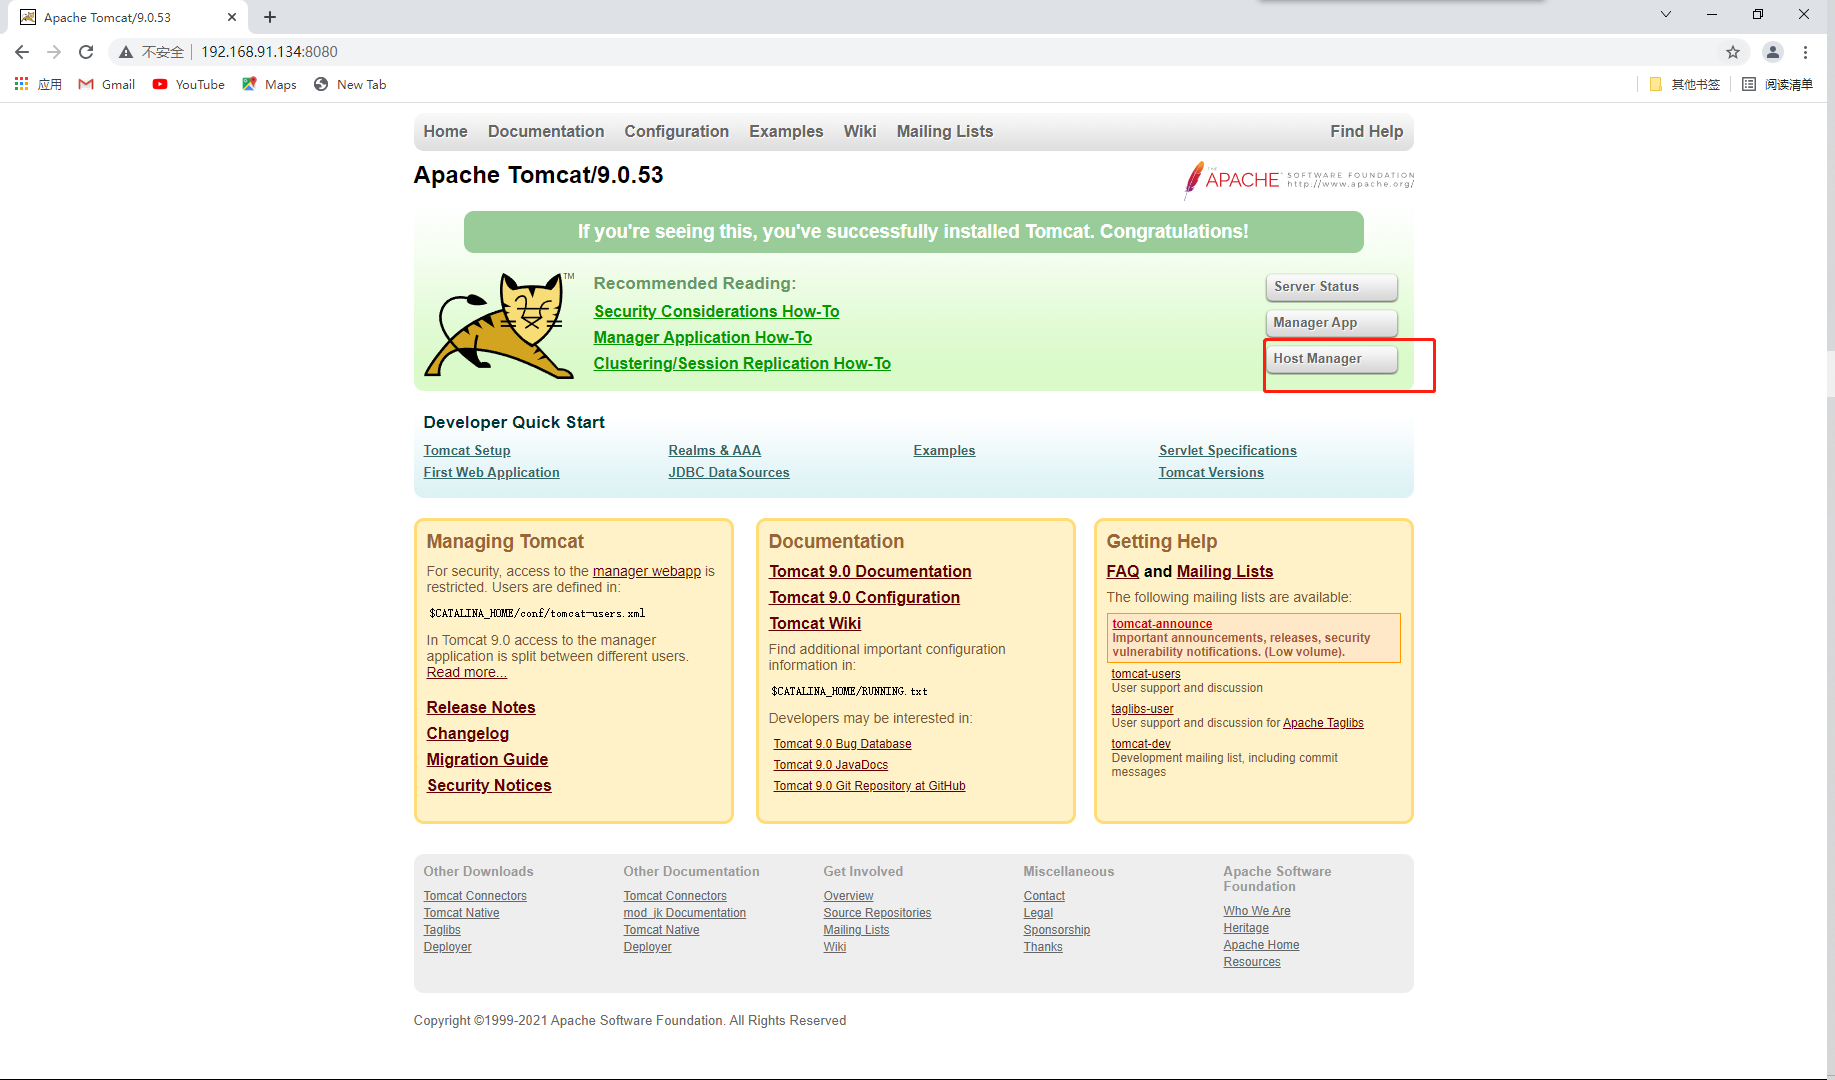Open the FAQ link
Viewport: 1835px width, 1080px height.
coord(1123,572)
